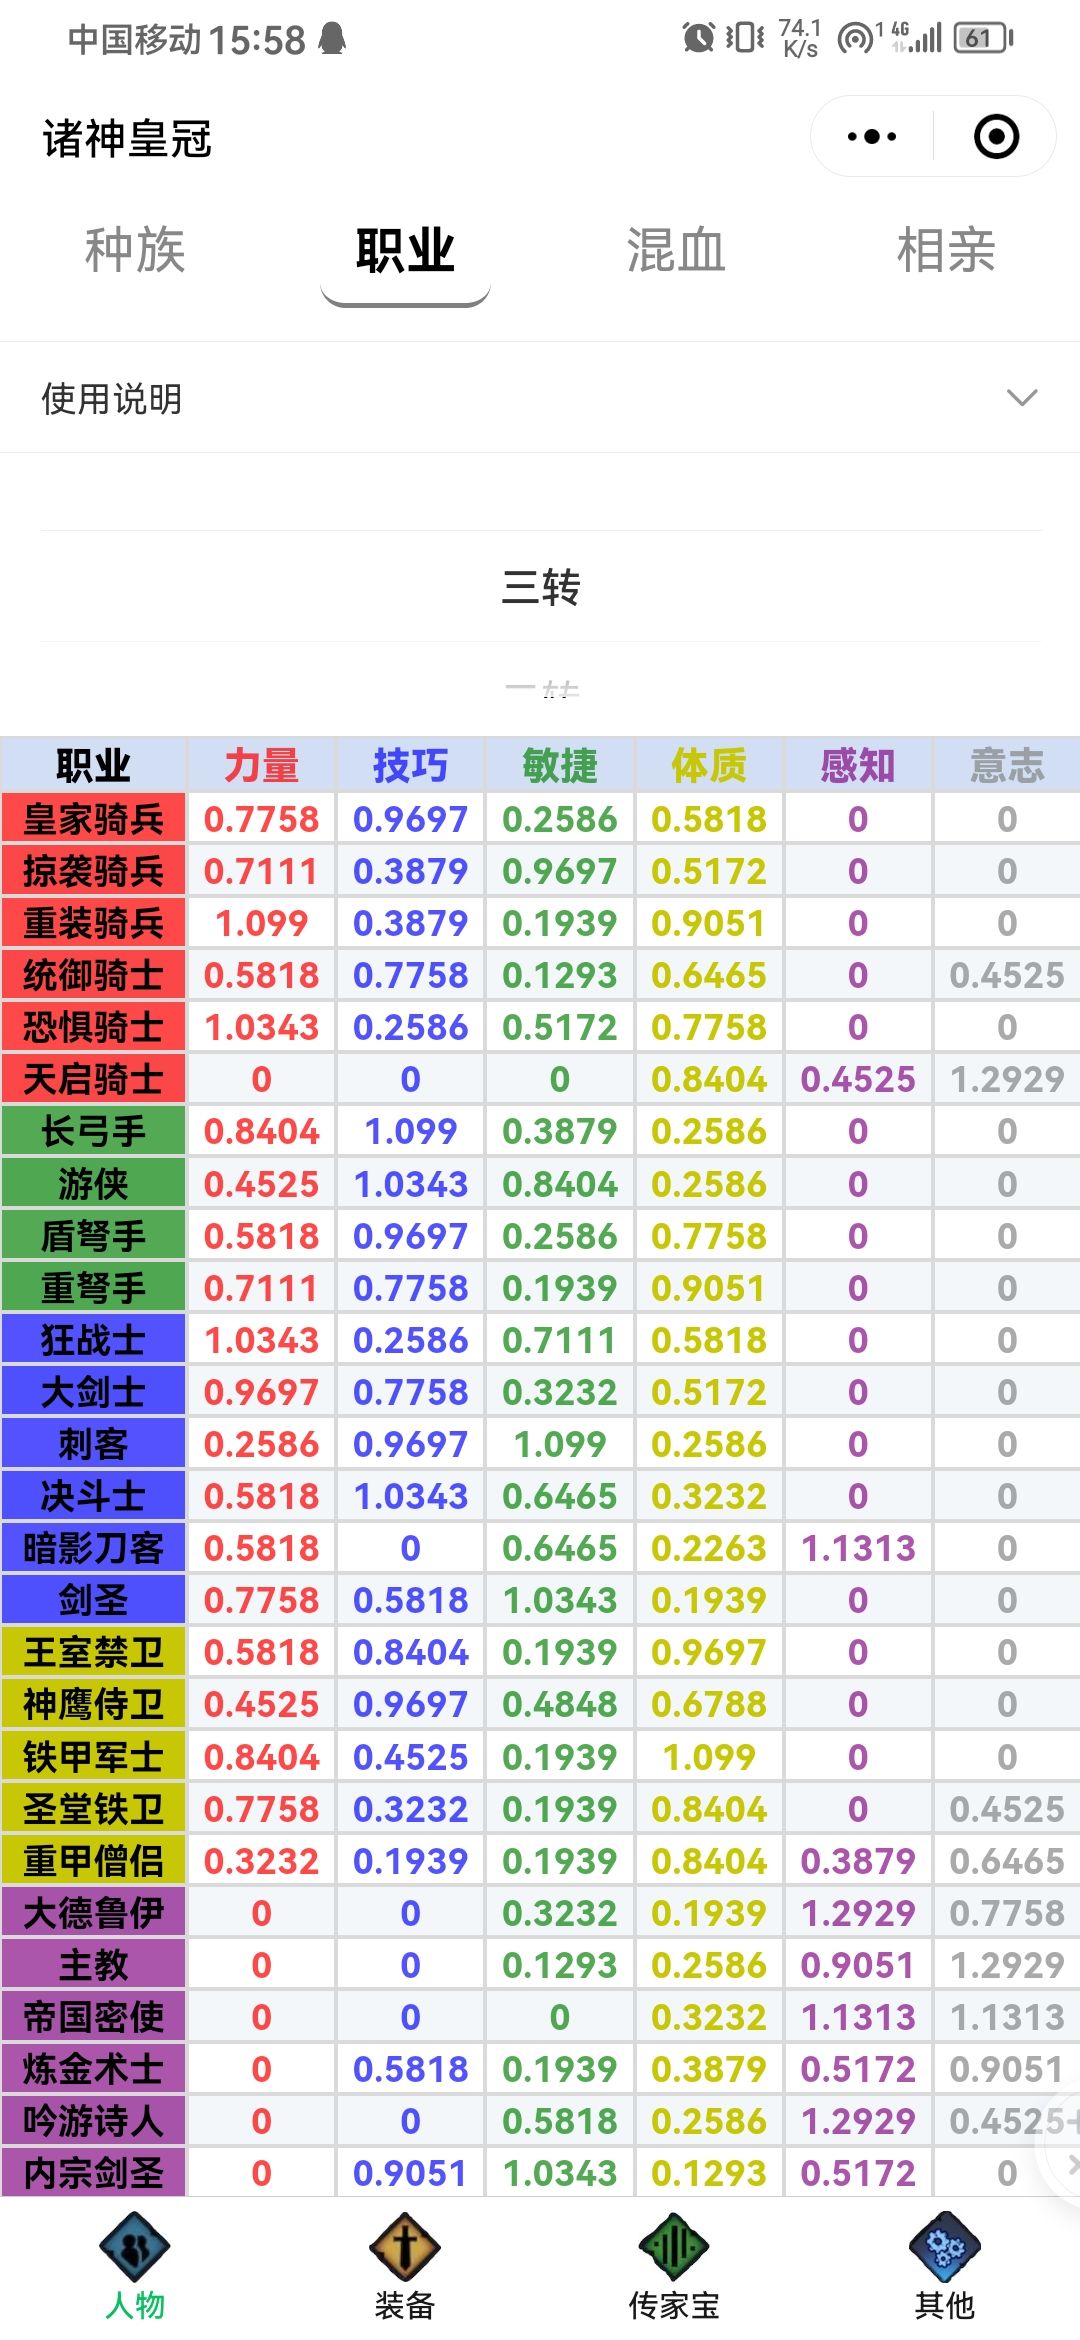Click the 诸神皇冠 app title
Viewport: 1080px width, 2340px height.
click(x=127, y=139)
